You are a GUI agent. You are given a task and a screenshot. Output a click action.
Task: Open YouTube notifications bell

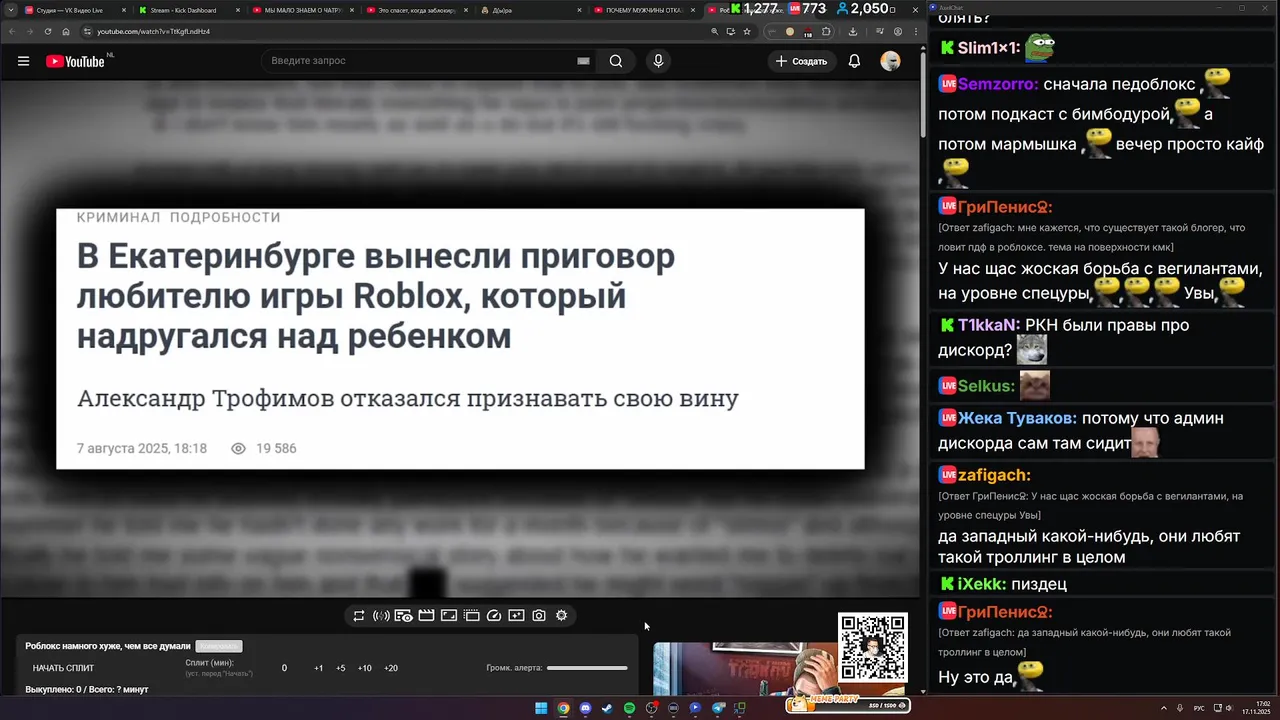[854, 61]
